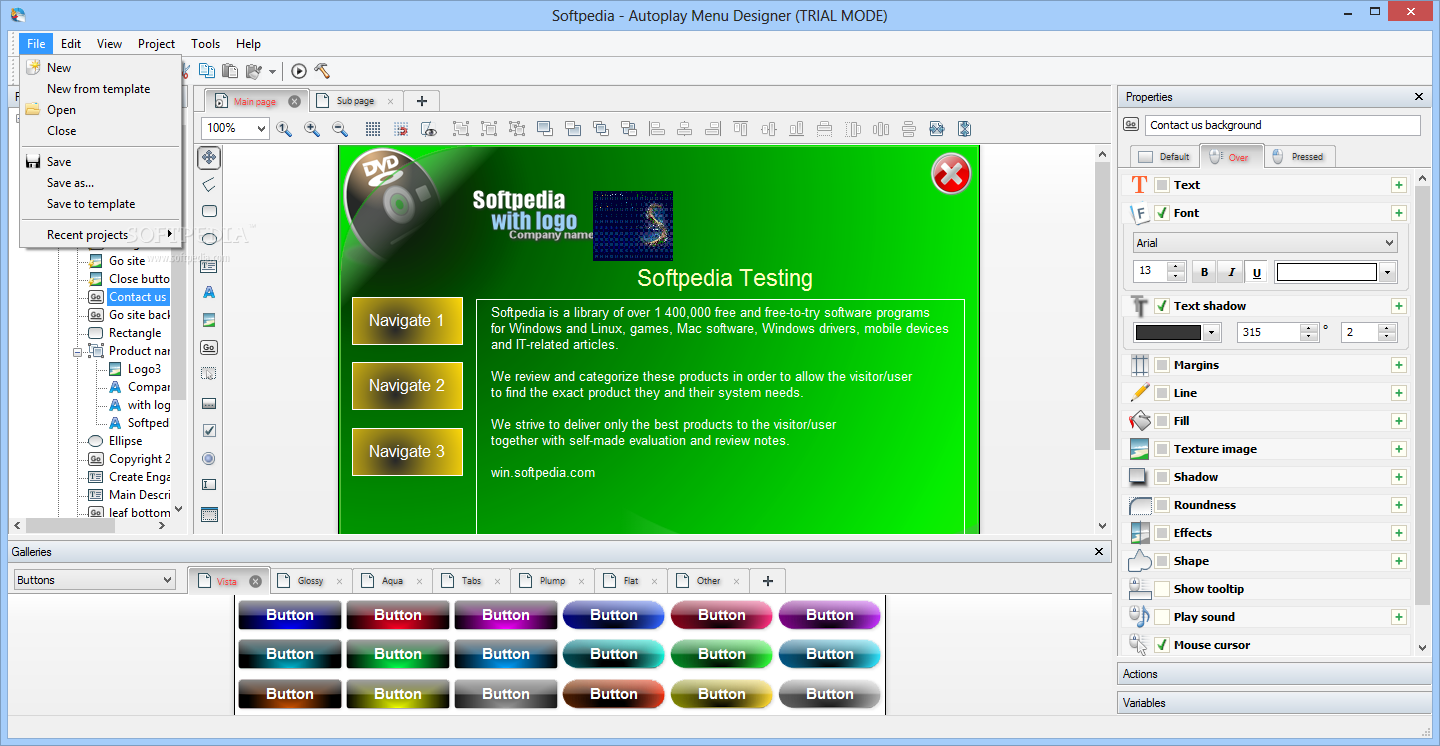Click the Paste icon in main toolbar

tap(230, 71)
